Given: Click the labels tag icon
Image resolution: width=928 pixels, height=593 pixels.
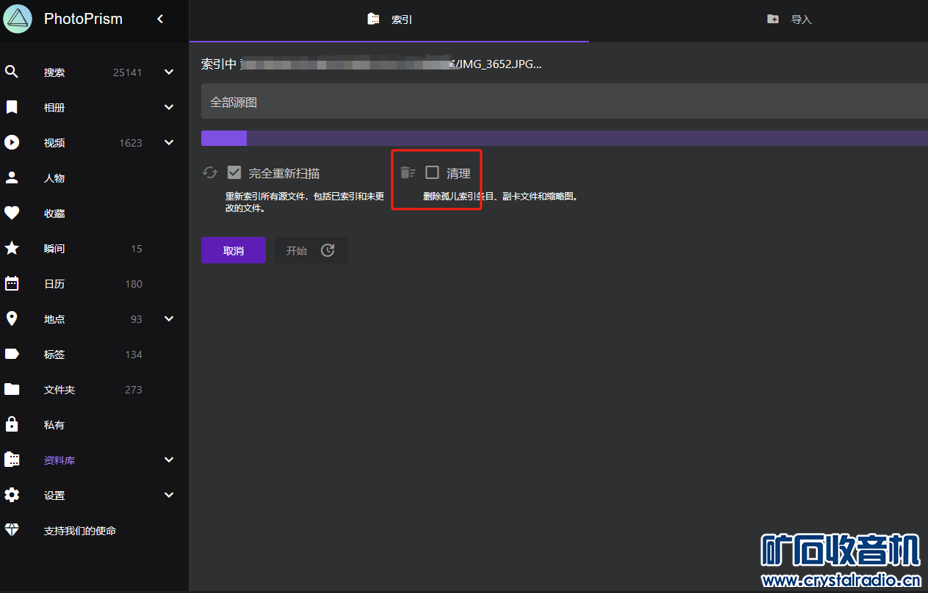Looking at the screenshot, I should tap(11, 354).
